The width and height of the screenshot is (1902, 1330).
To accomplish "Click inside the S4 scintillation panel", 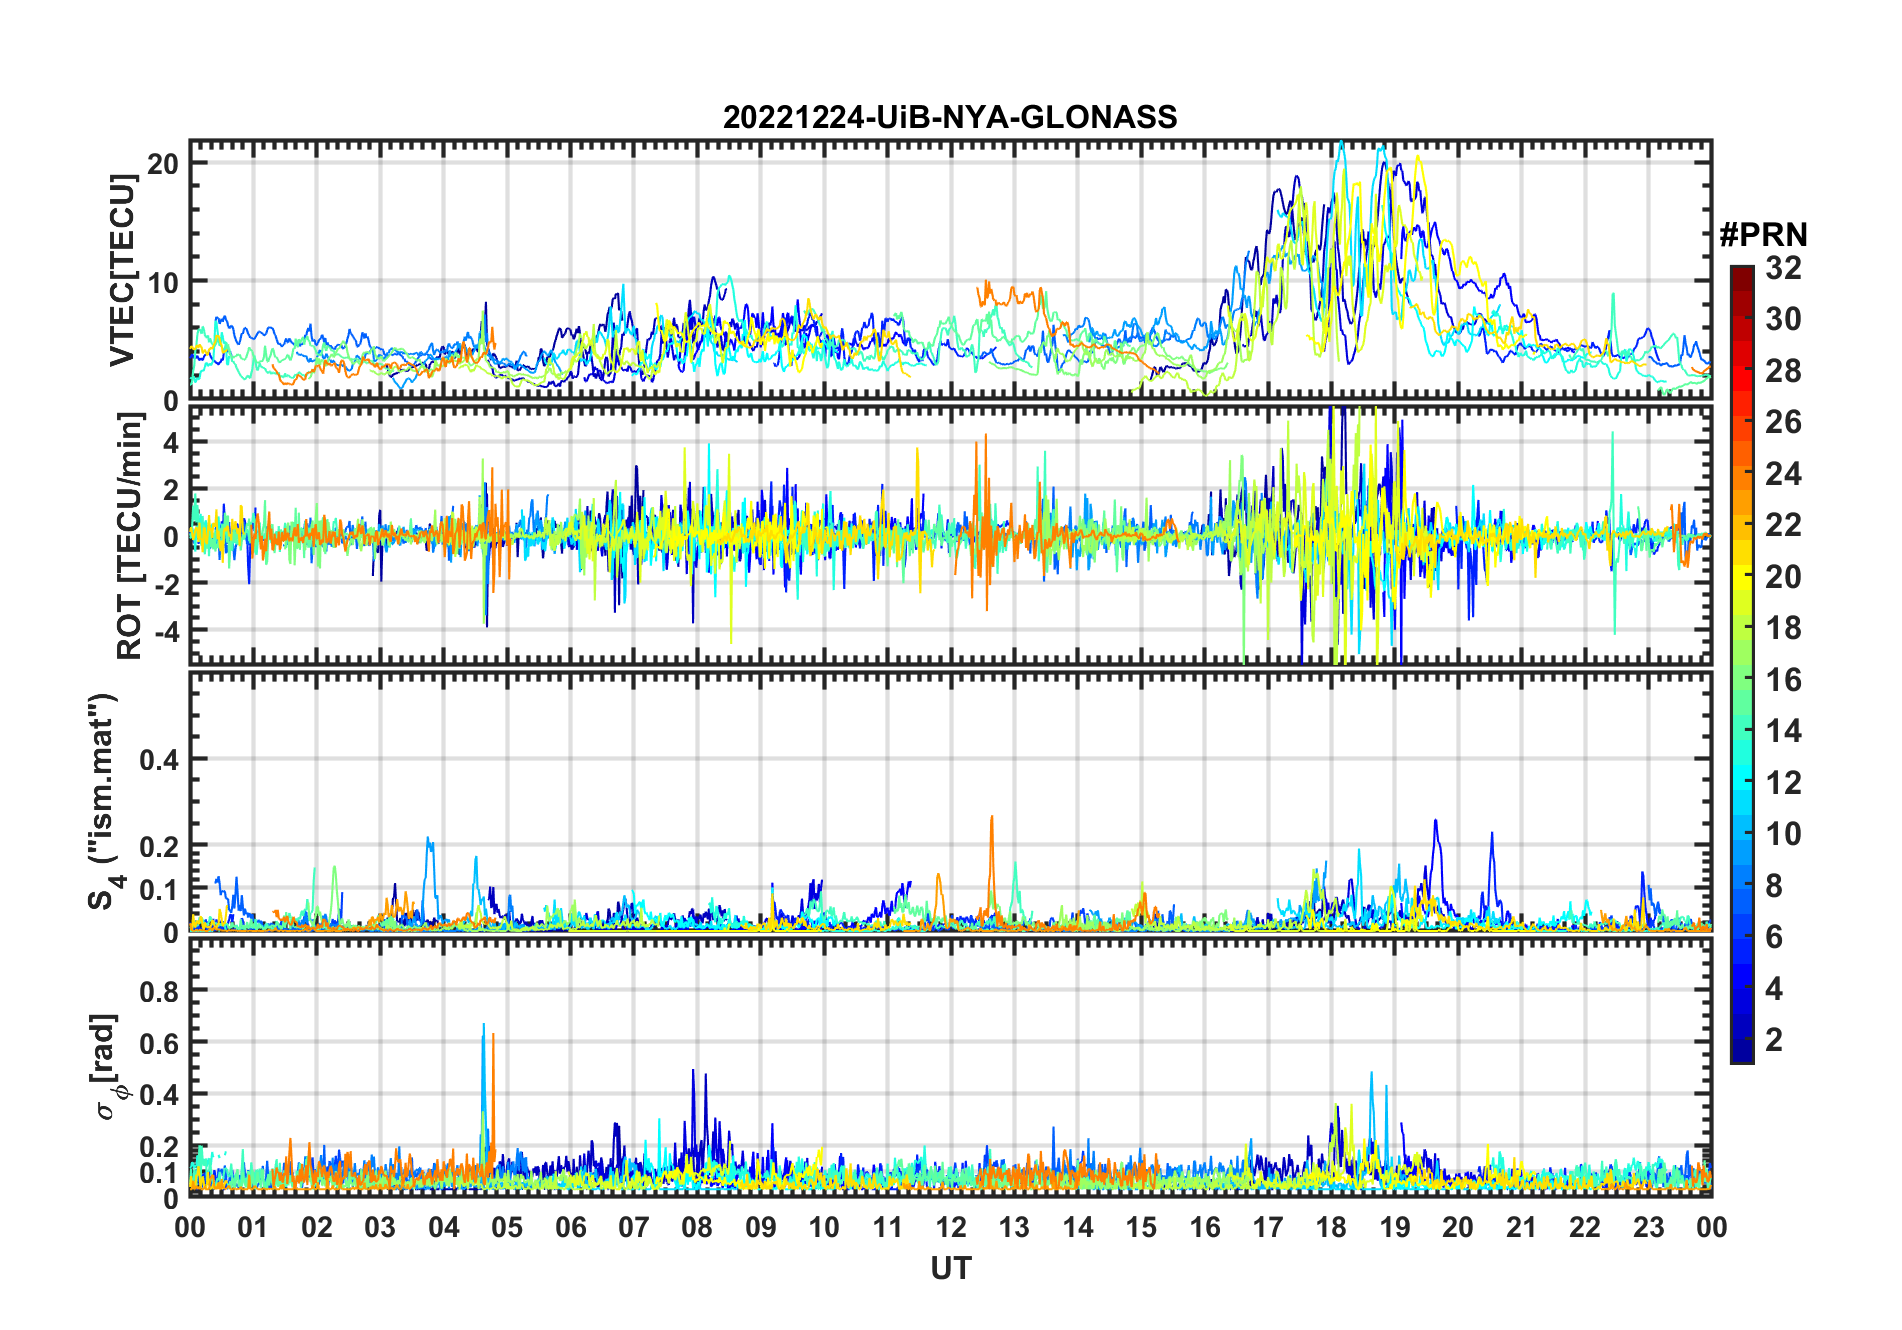I will [x=950, y=802].
